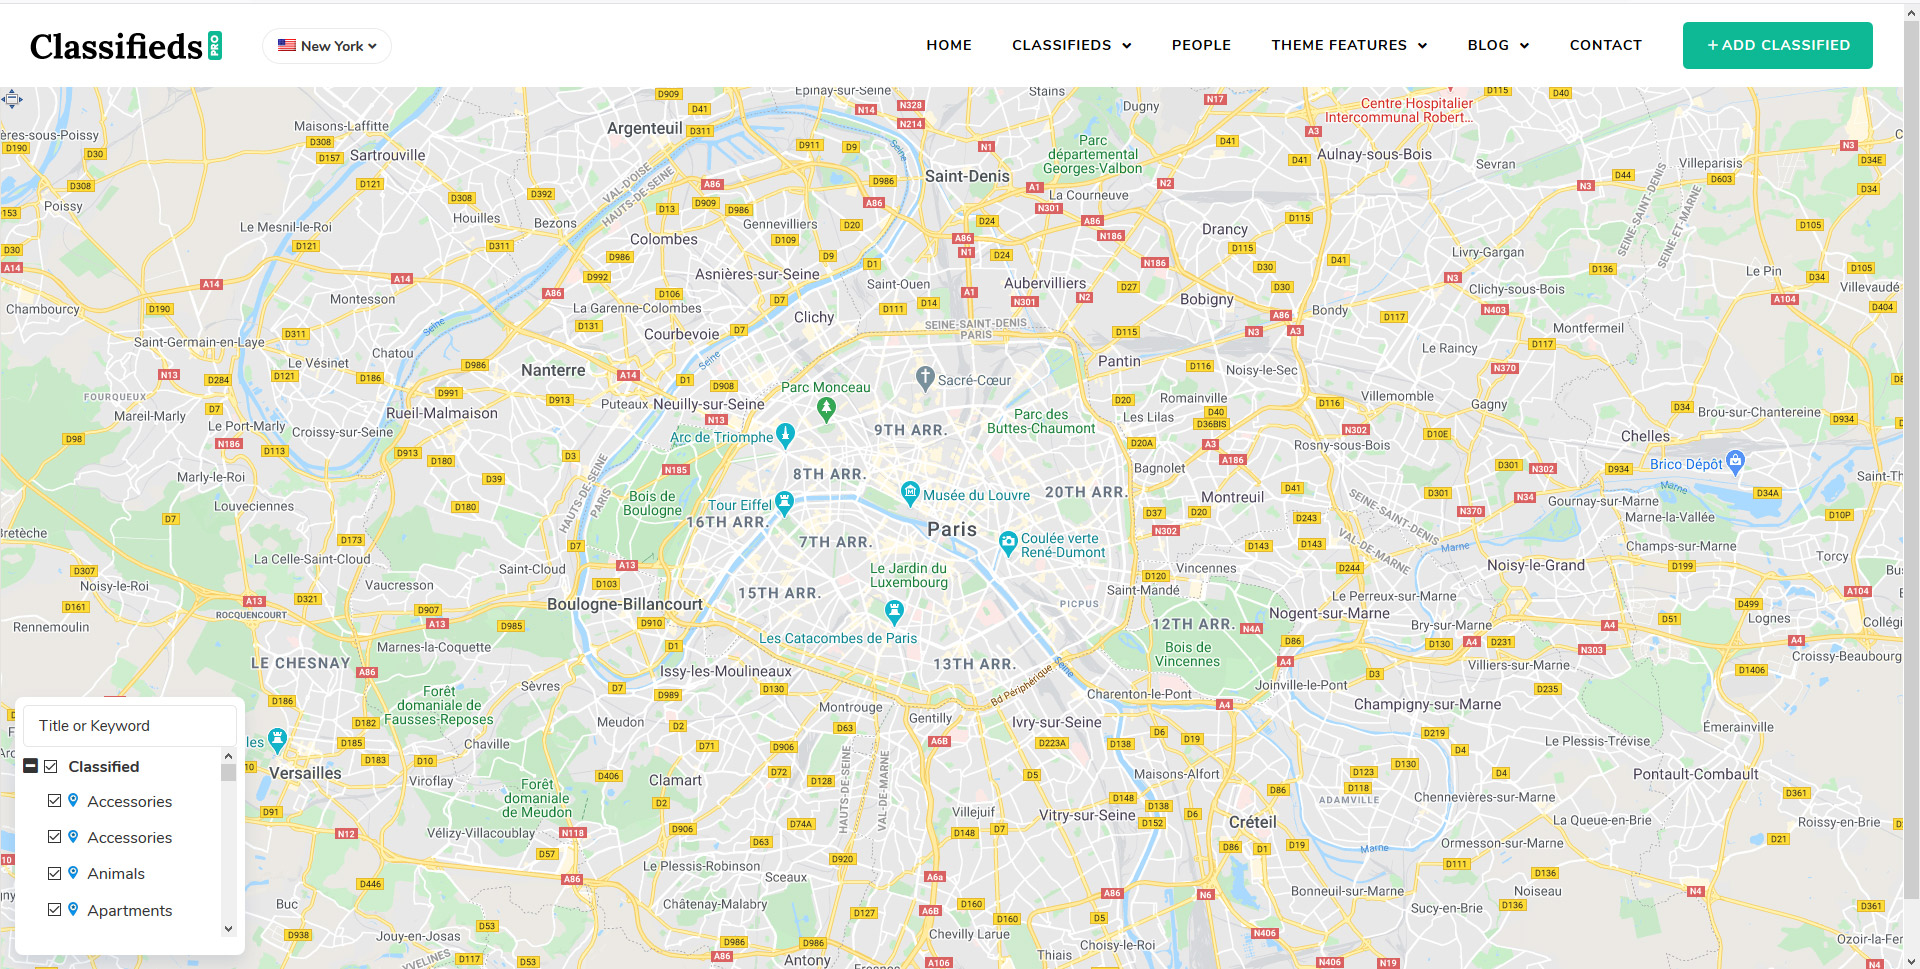Image resolution: width=1920 pixels, height=969 pixels.
Task: Click the Bois de Vincennes map label
Action: point(1188,654)
